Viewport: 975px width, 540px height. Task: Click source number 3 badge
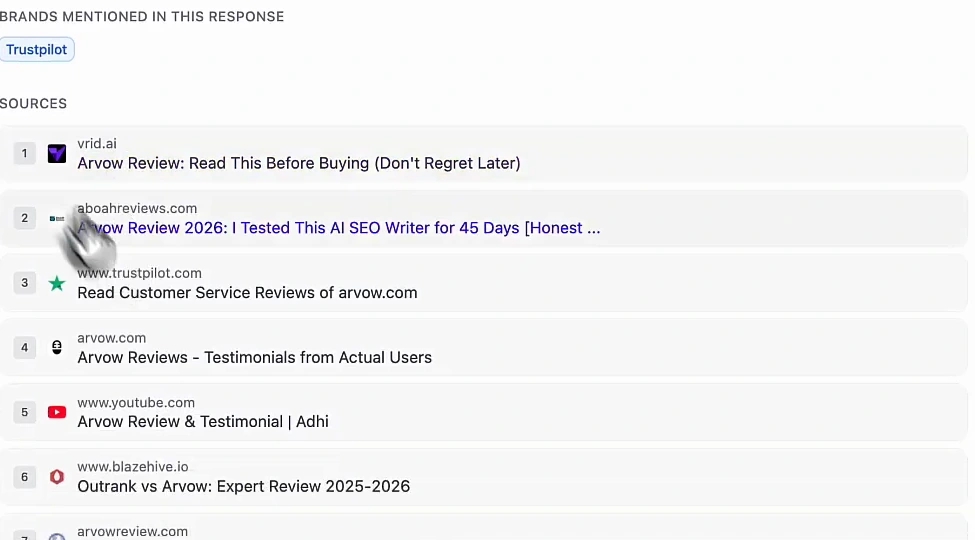pos(24,283)
